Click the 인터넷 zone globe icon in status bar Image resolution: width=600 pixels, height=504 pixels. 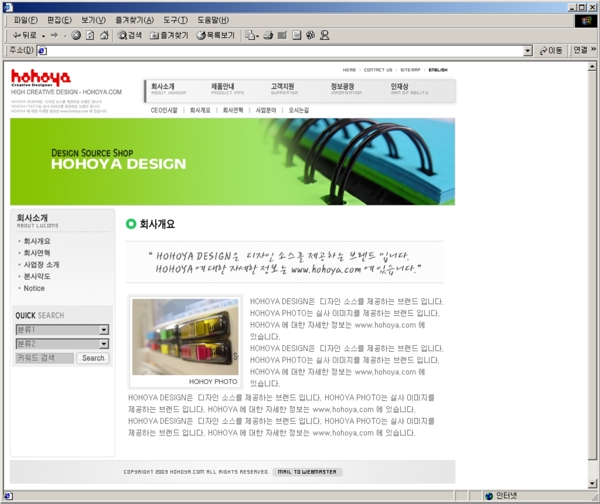(x=489, y=496)
